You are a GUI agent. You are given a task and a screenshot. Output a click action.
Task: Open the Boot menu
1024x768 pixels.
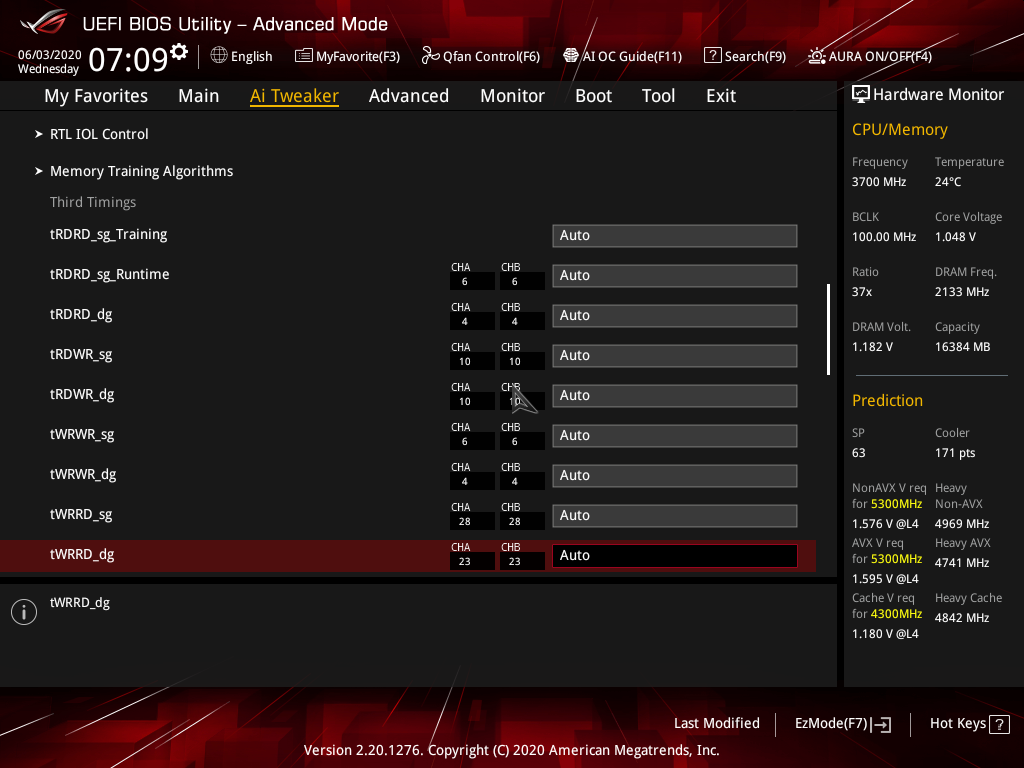[593, 95]
